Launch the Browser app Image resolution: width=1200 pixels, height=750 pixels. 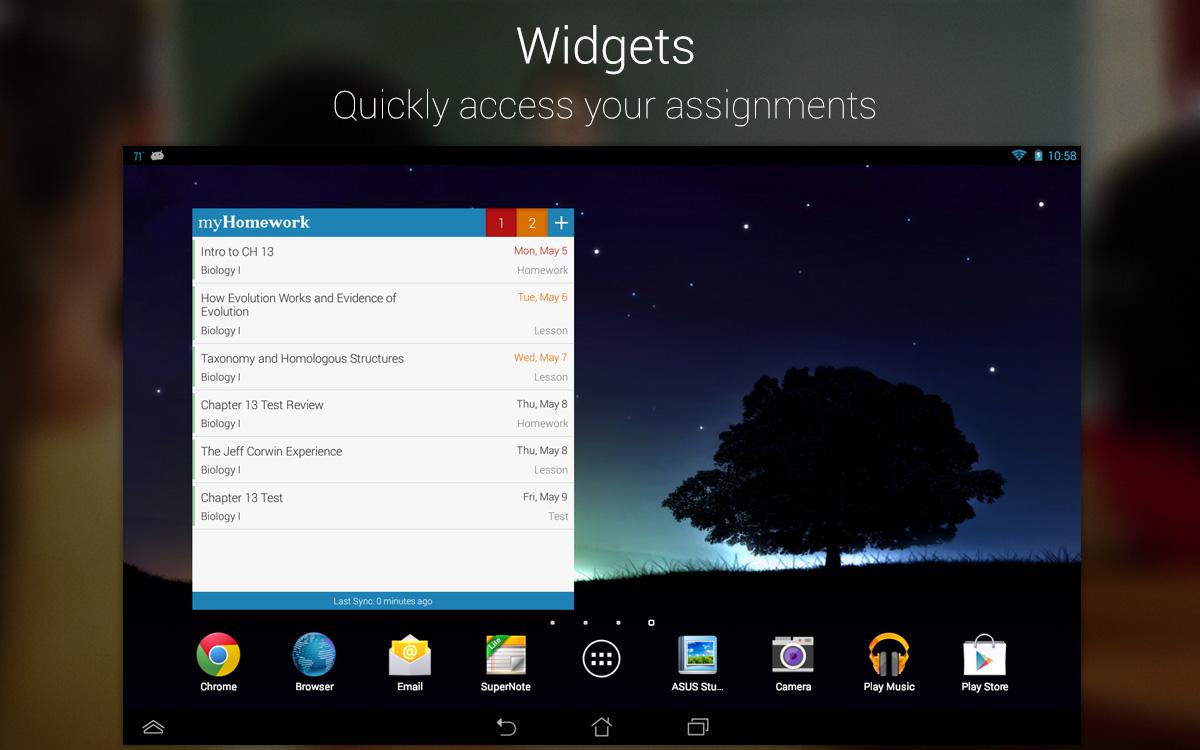pos(314,661)
